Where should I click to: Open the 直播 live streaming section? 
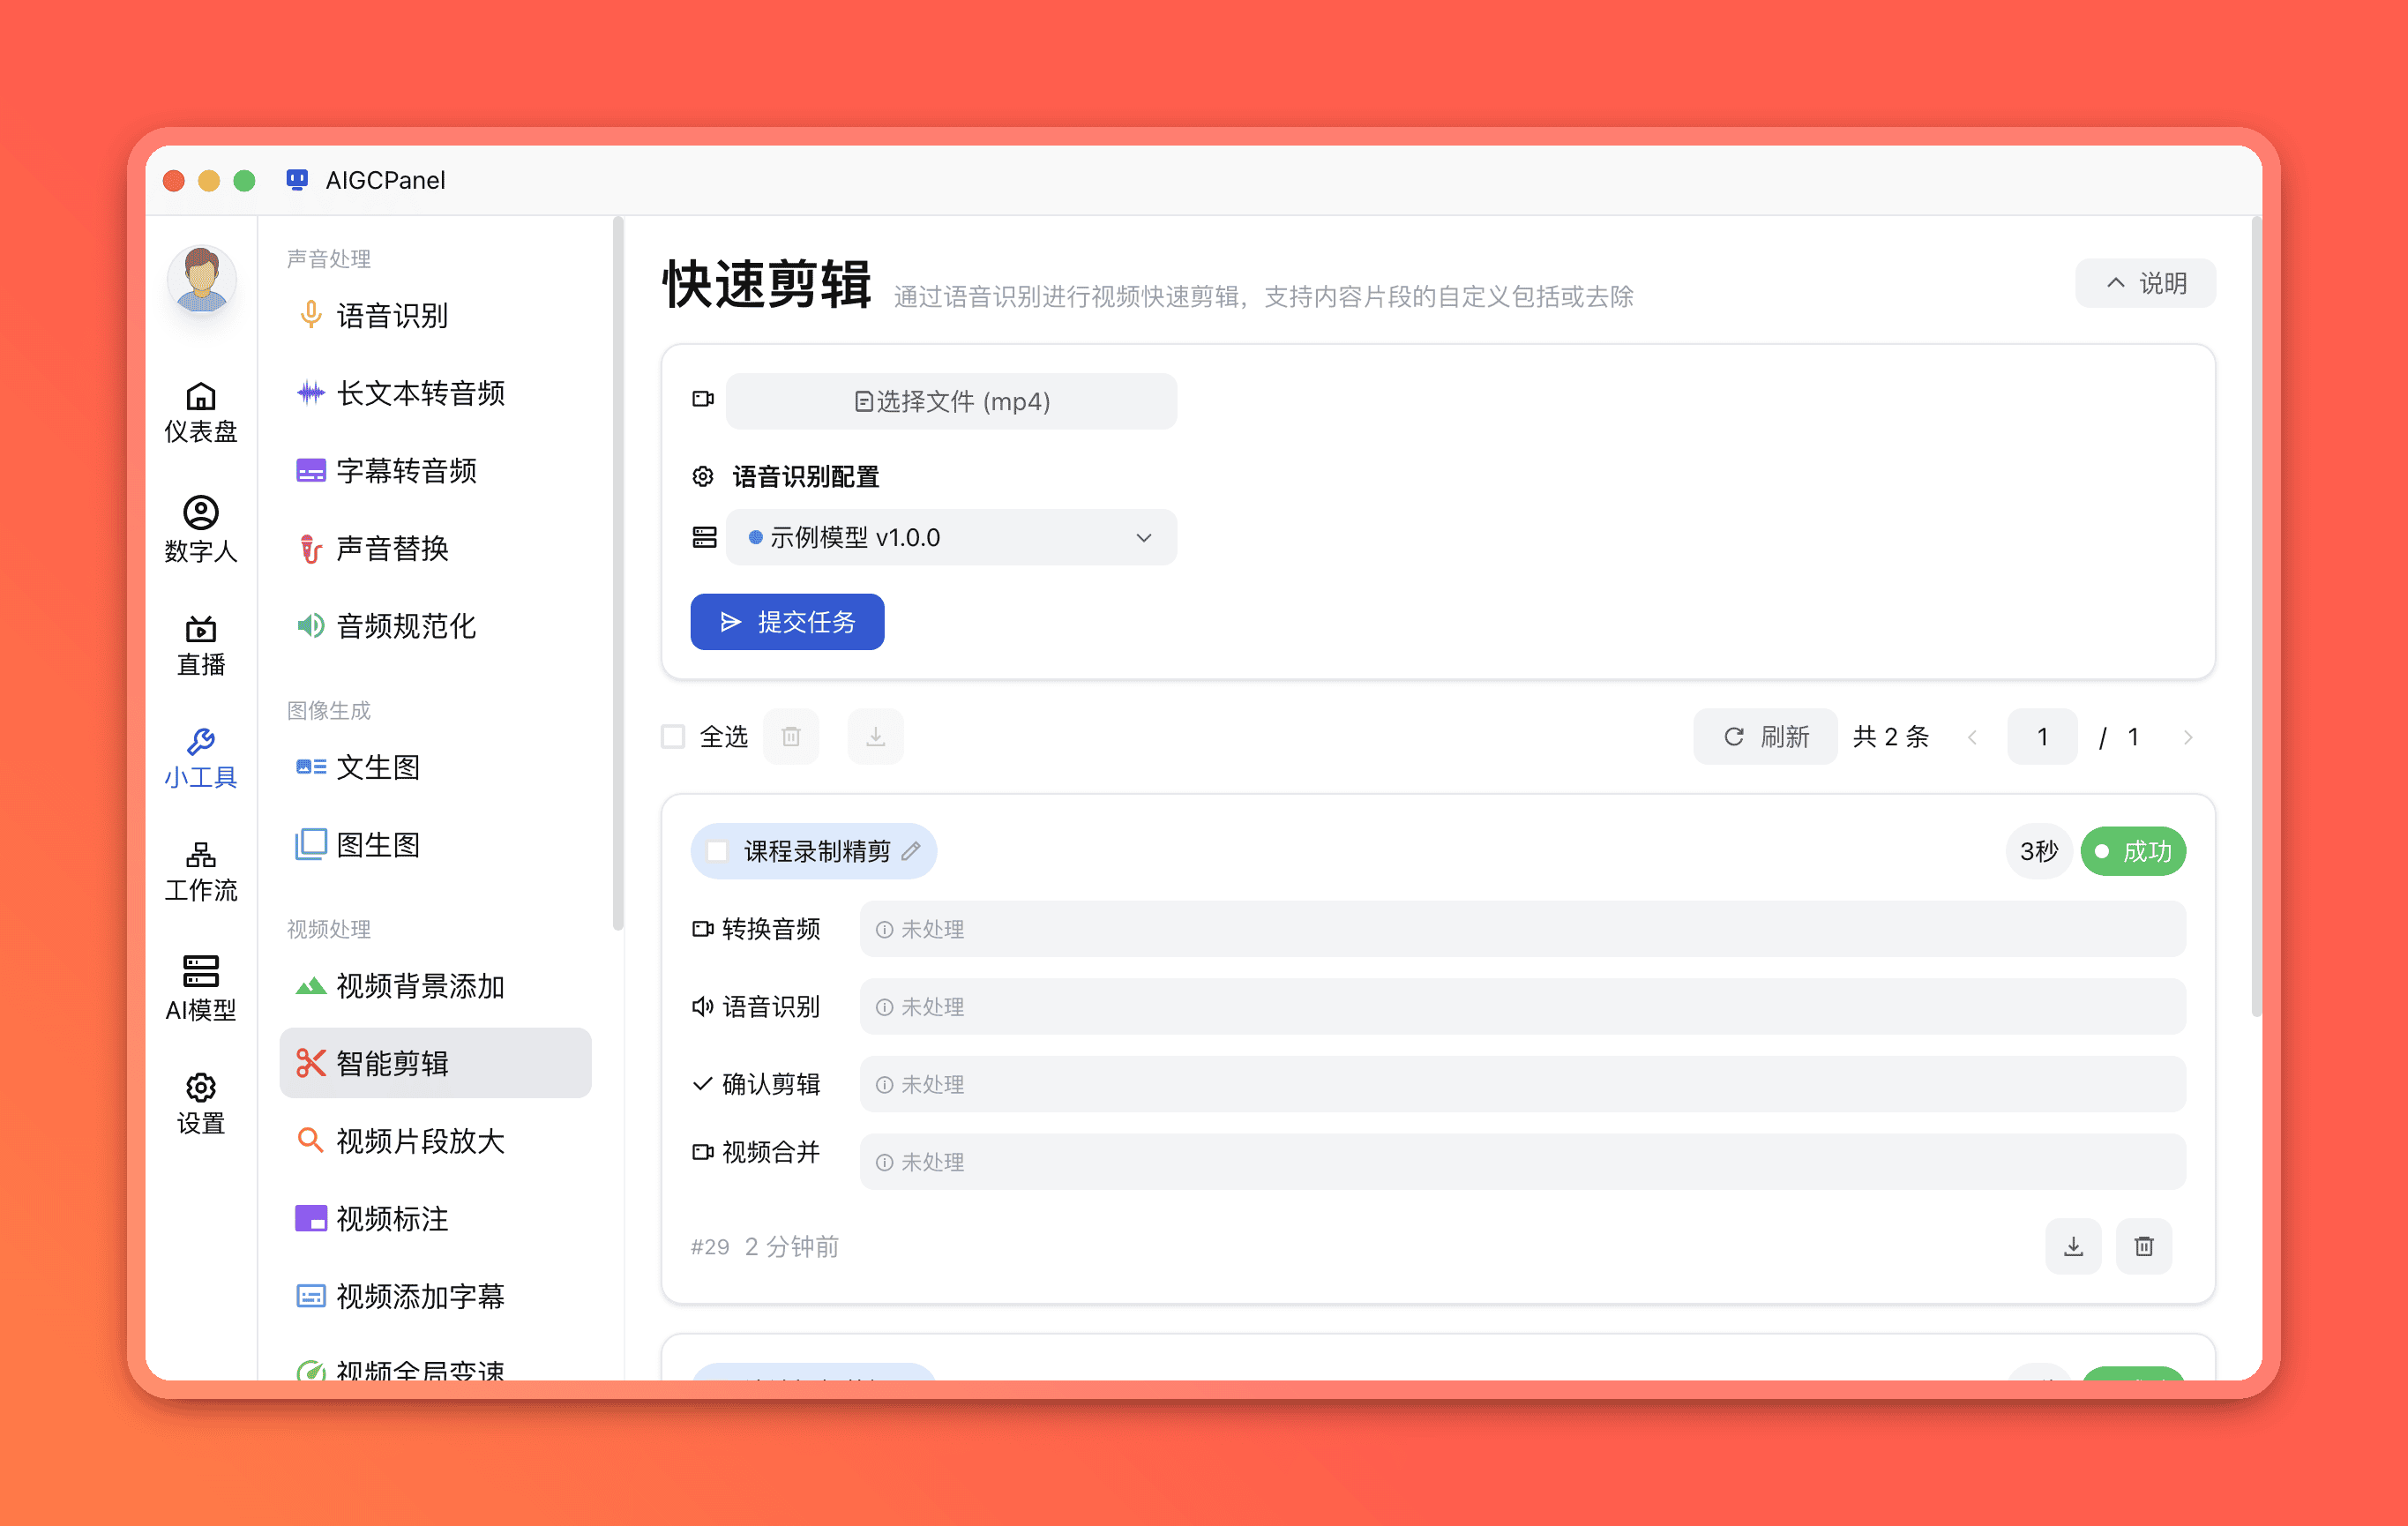(200, 646)
